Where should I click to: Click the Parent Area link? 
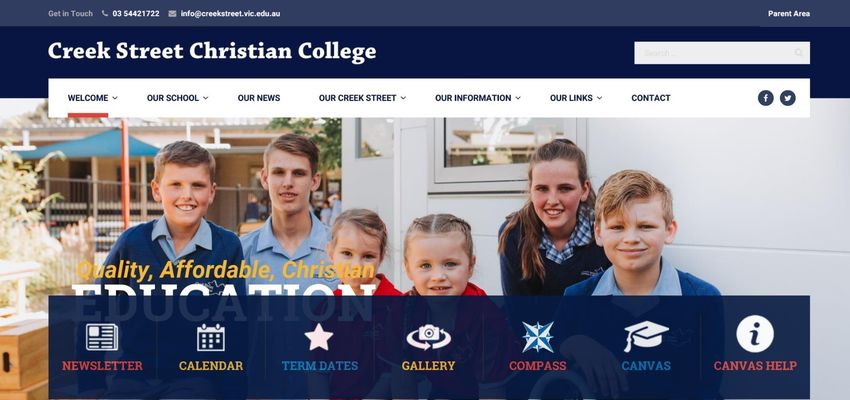[x=789, y=14]
